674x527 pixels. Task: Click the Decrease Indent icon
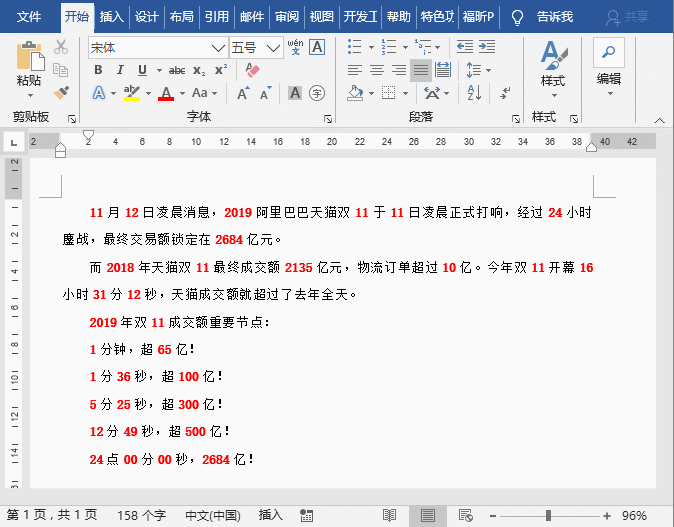pyautogui.click(x=465, y=46)
